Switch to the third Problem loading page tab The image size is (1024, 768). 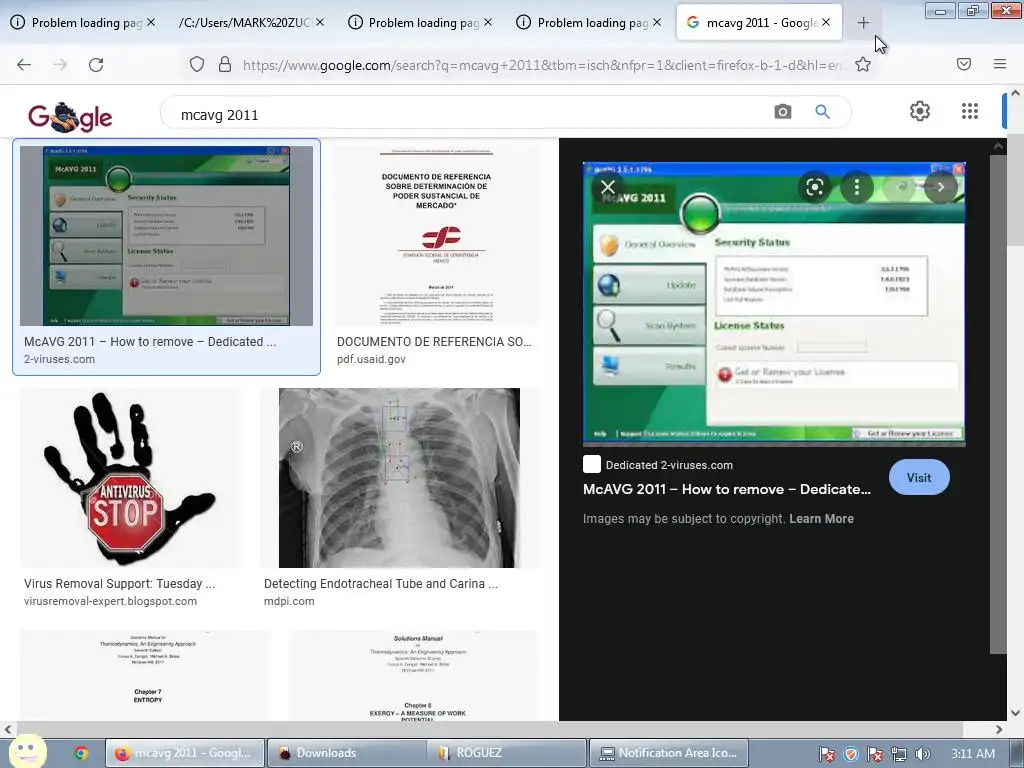pos(423,23)
